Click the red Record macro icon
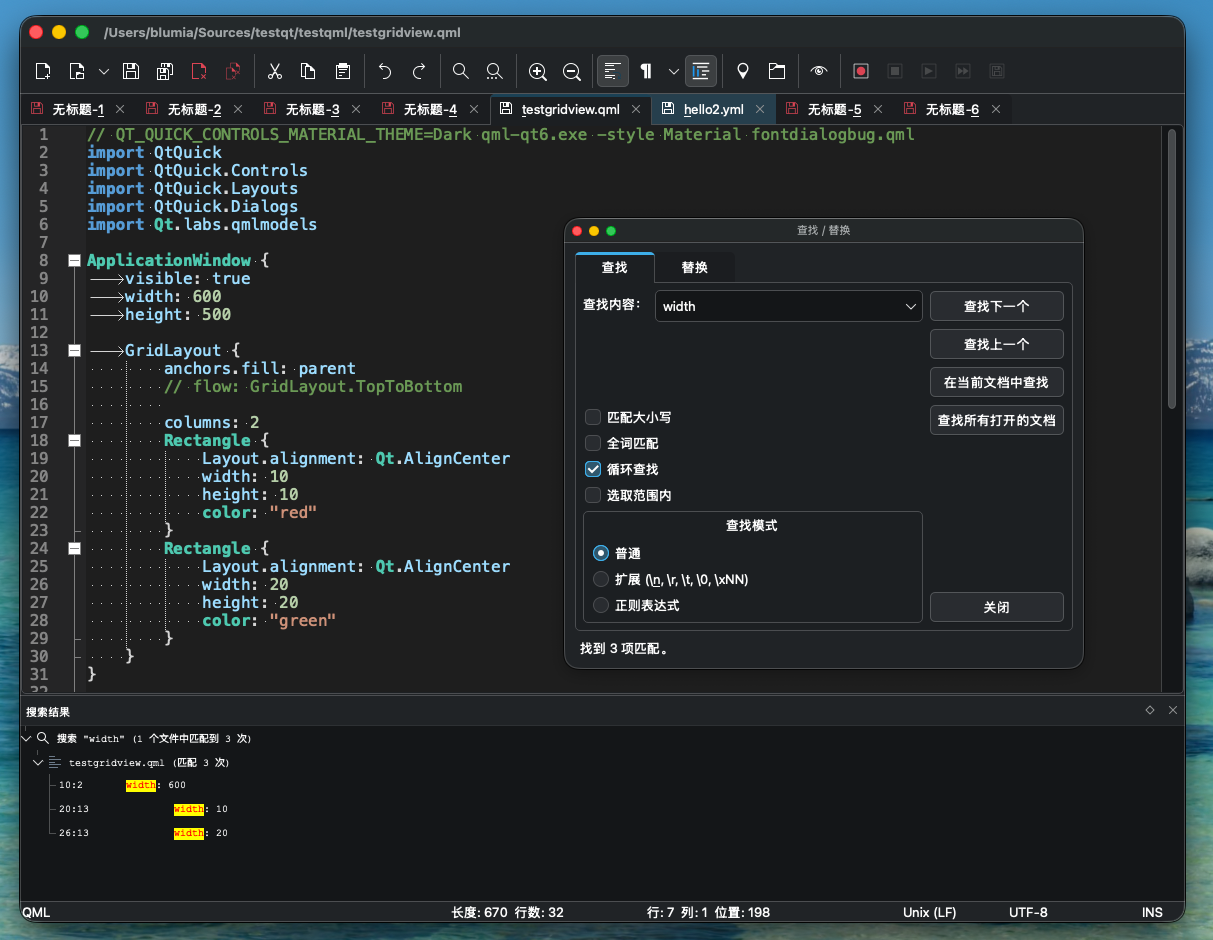 click(x=861, y=71)
